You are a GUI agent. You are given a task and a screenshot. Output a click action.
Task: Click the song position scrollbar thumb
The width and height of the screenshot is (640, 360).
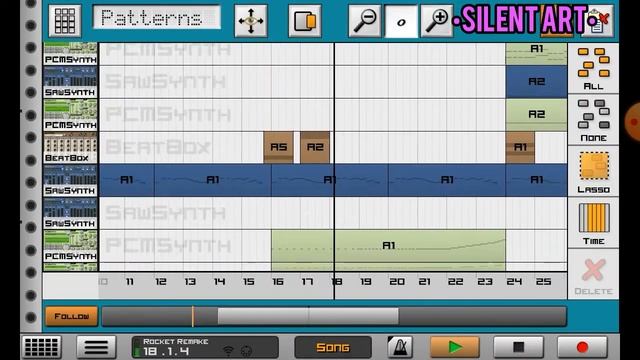(308, 316)
